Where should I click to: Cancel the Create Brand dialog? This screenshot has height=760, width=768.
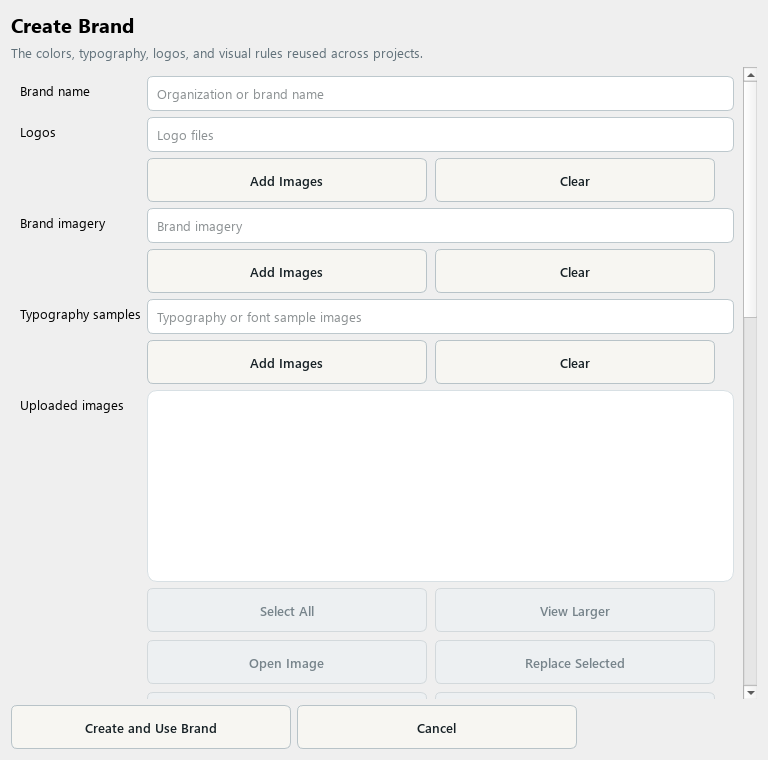pyautogui.click(x=436, y=727)
